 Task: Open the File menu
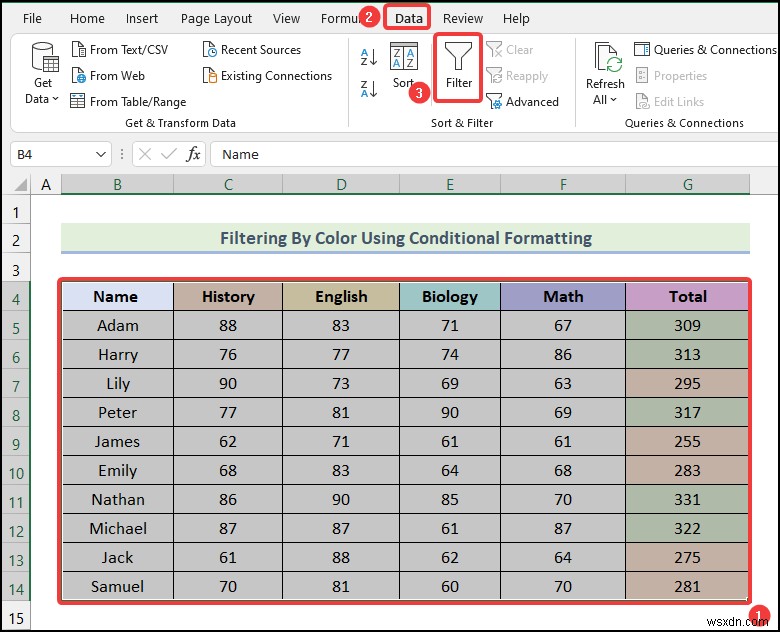click(x=32, y=19)
